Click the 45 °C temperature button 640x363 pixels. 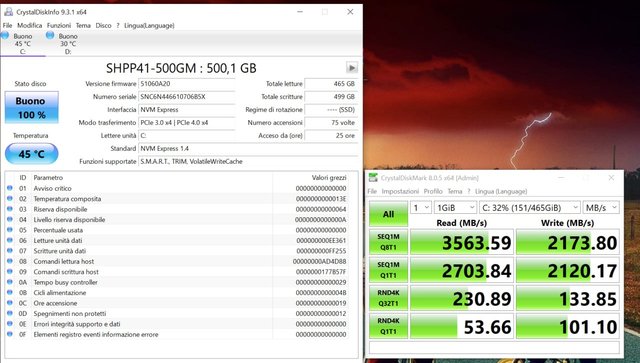tap(31, 154)
